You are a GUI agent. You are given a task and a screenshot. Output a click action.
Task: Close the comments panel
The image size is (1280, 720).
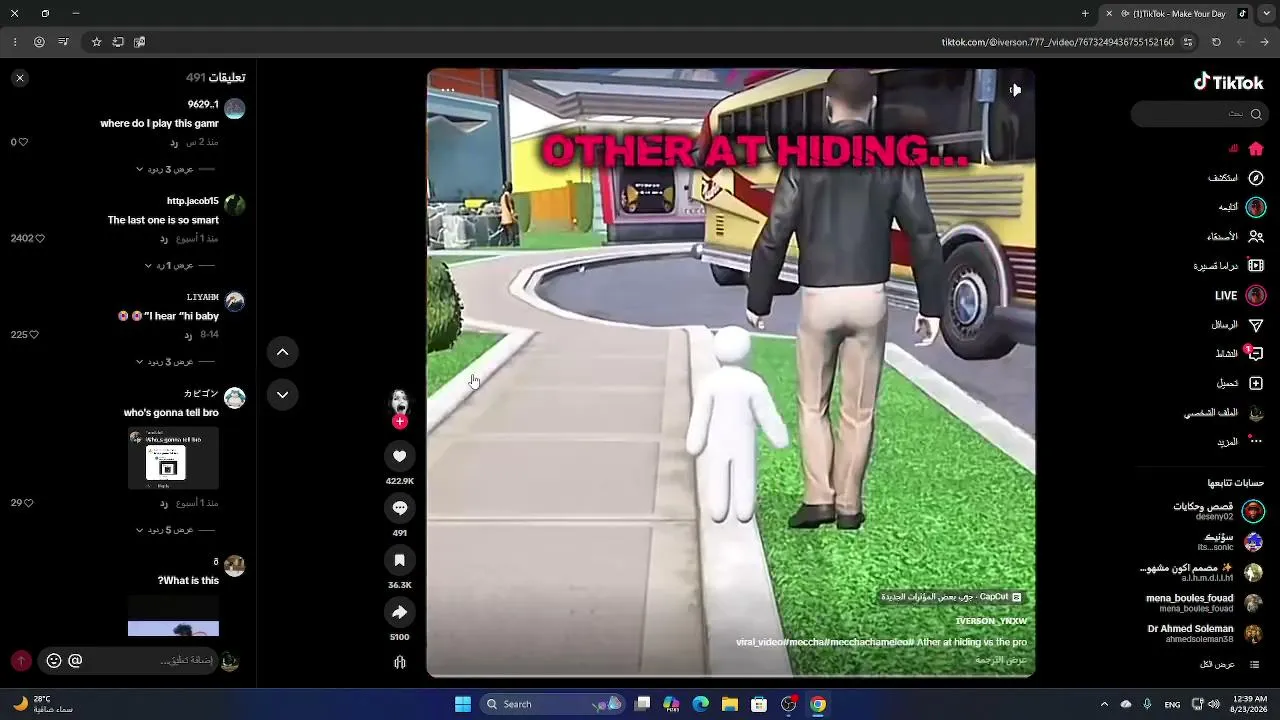(x=20, y=78)
